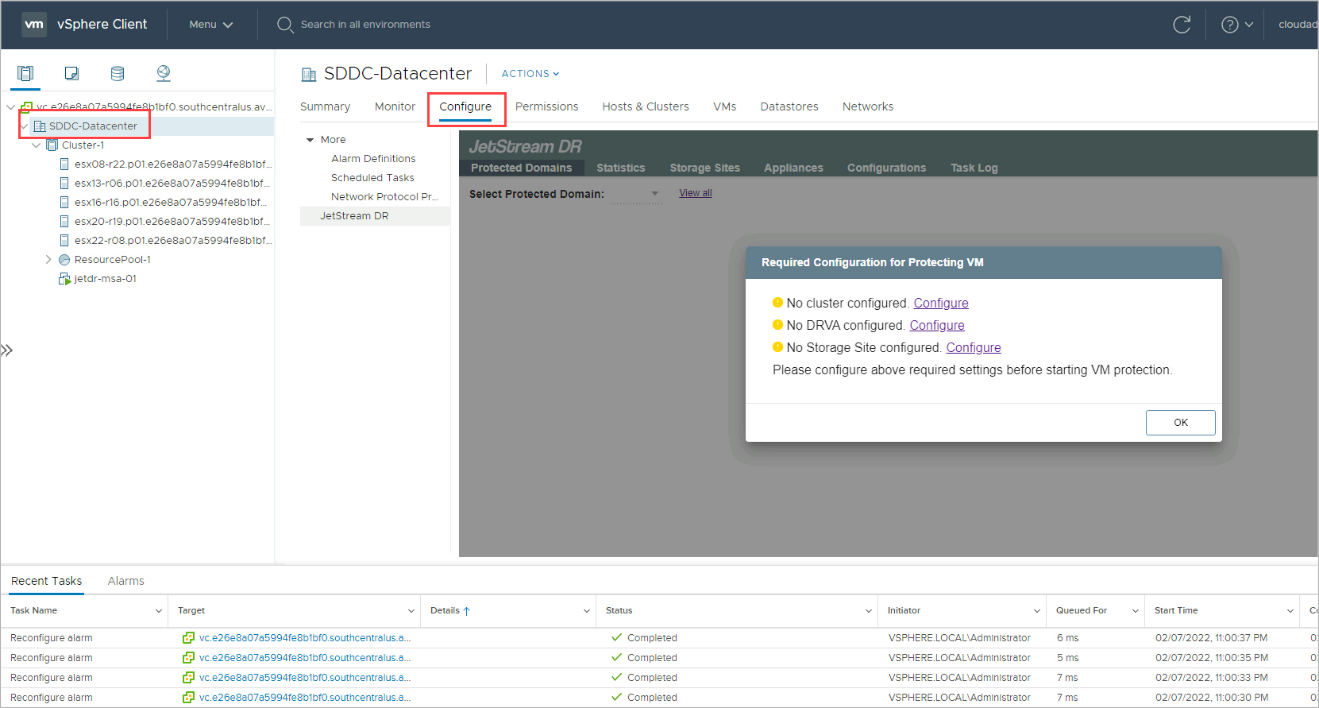Image resolution: width=1319 pixels, height=708 pixels.
Task: Expand the ResourcePool-1 tree node
Action: [x=49, y=260]
